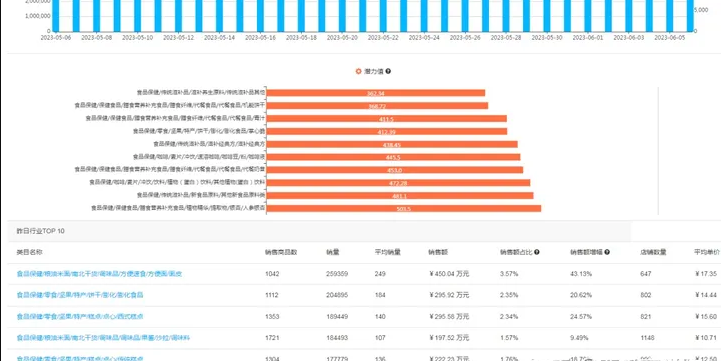Click the 销售商品数 column header

tap(281, 252)
